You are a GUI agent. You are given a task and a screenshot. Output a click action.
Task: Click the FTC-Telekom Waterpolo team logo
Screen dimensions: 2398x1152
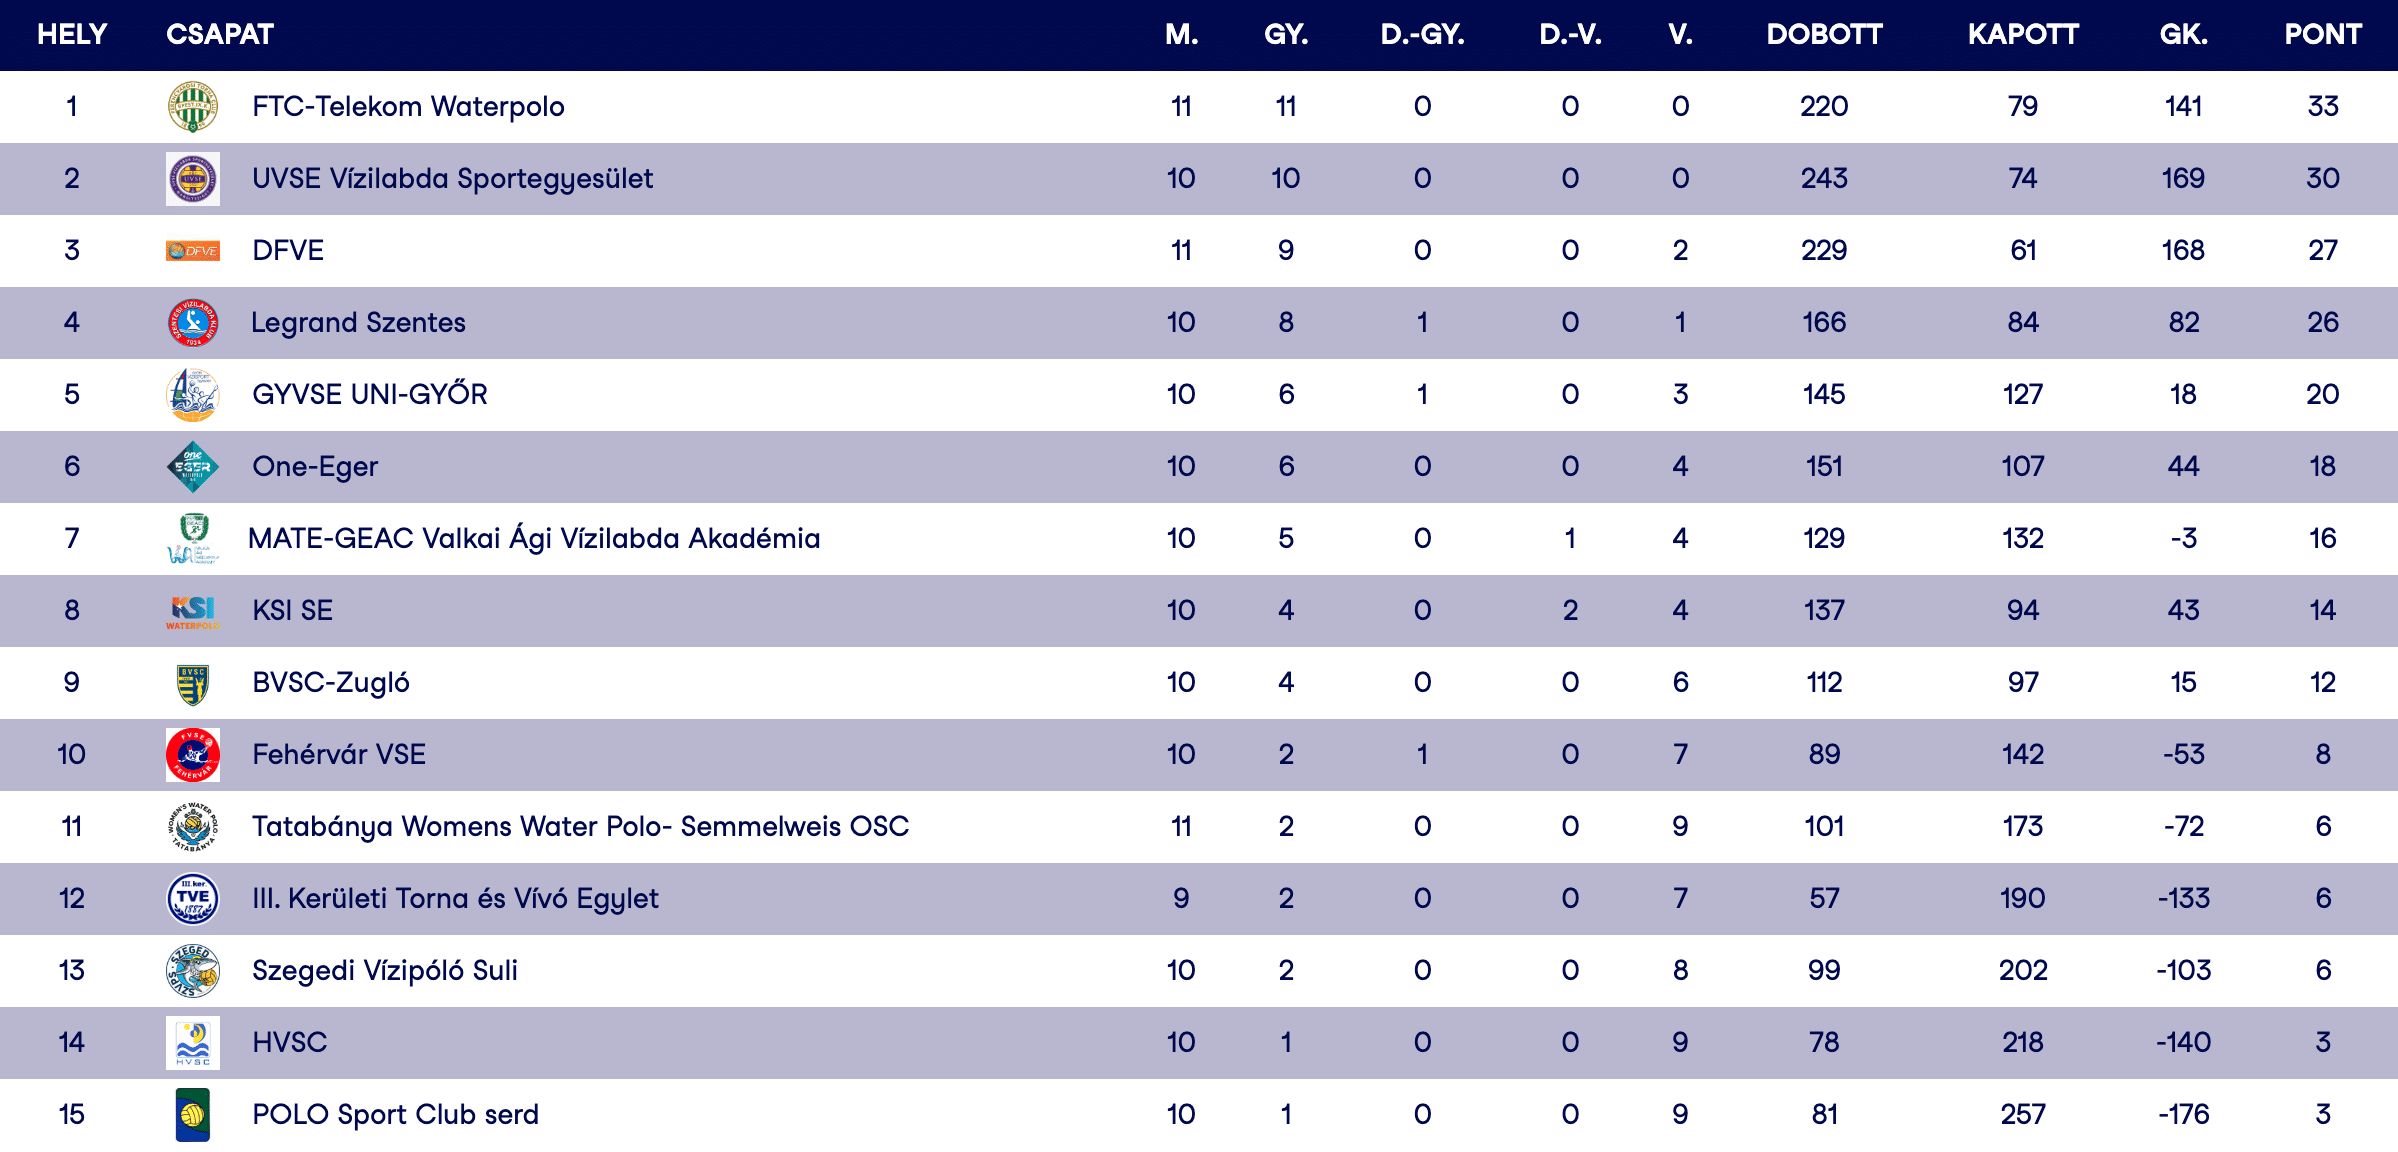click(193, 107)
